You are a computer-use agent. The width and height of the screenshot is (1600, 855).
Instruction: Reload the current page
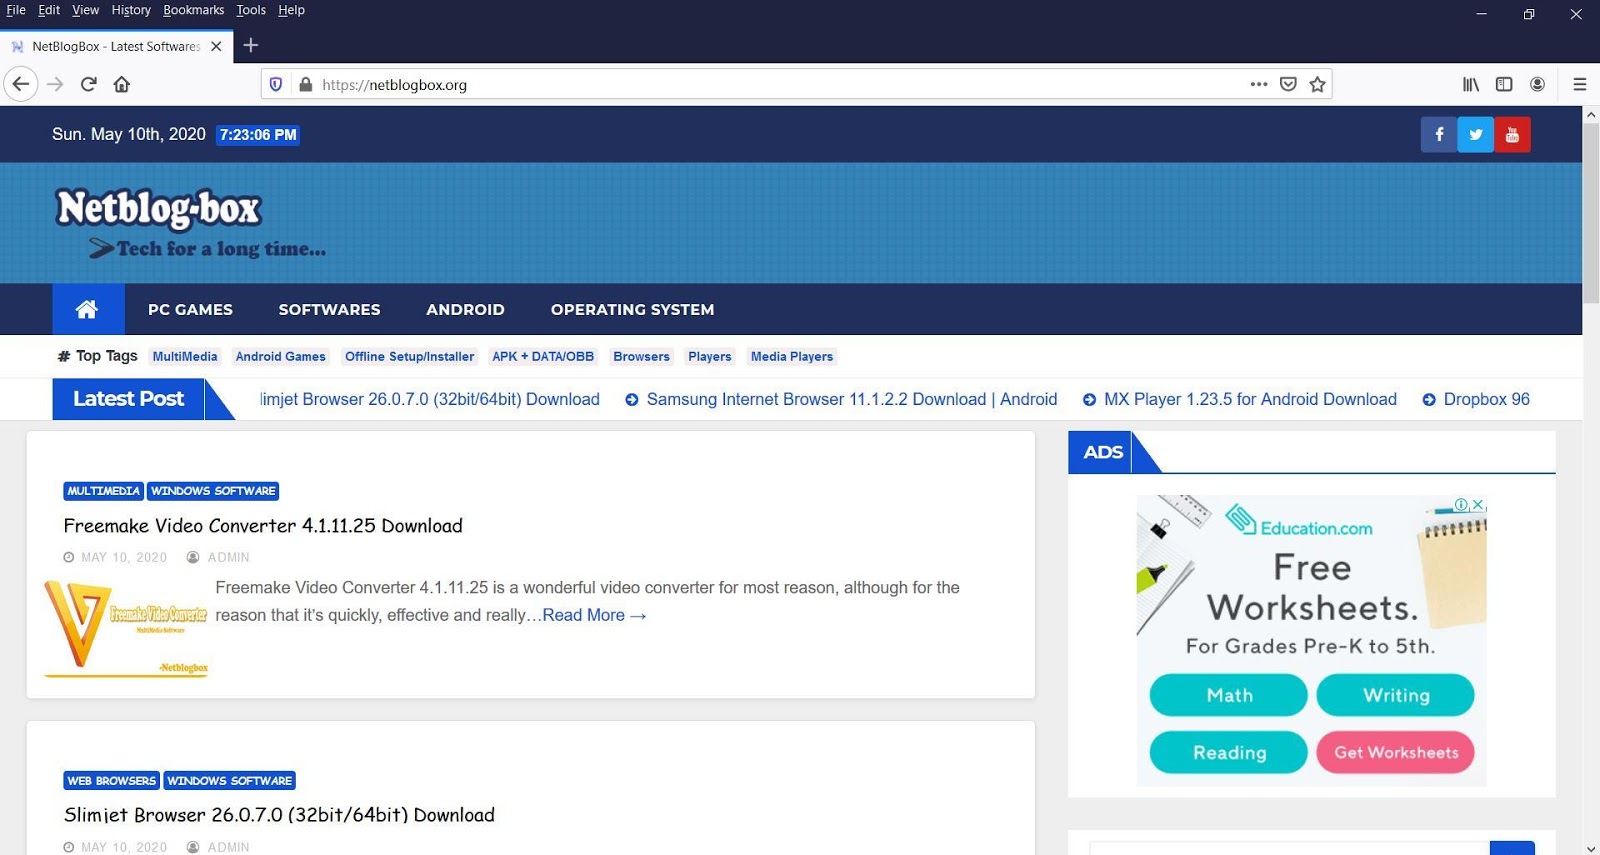(x=89, y=84)
